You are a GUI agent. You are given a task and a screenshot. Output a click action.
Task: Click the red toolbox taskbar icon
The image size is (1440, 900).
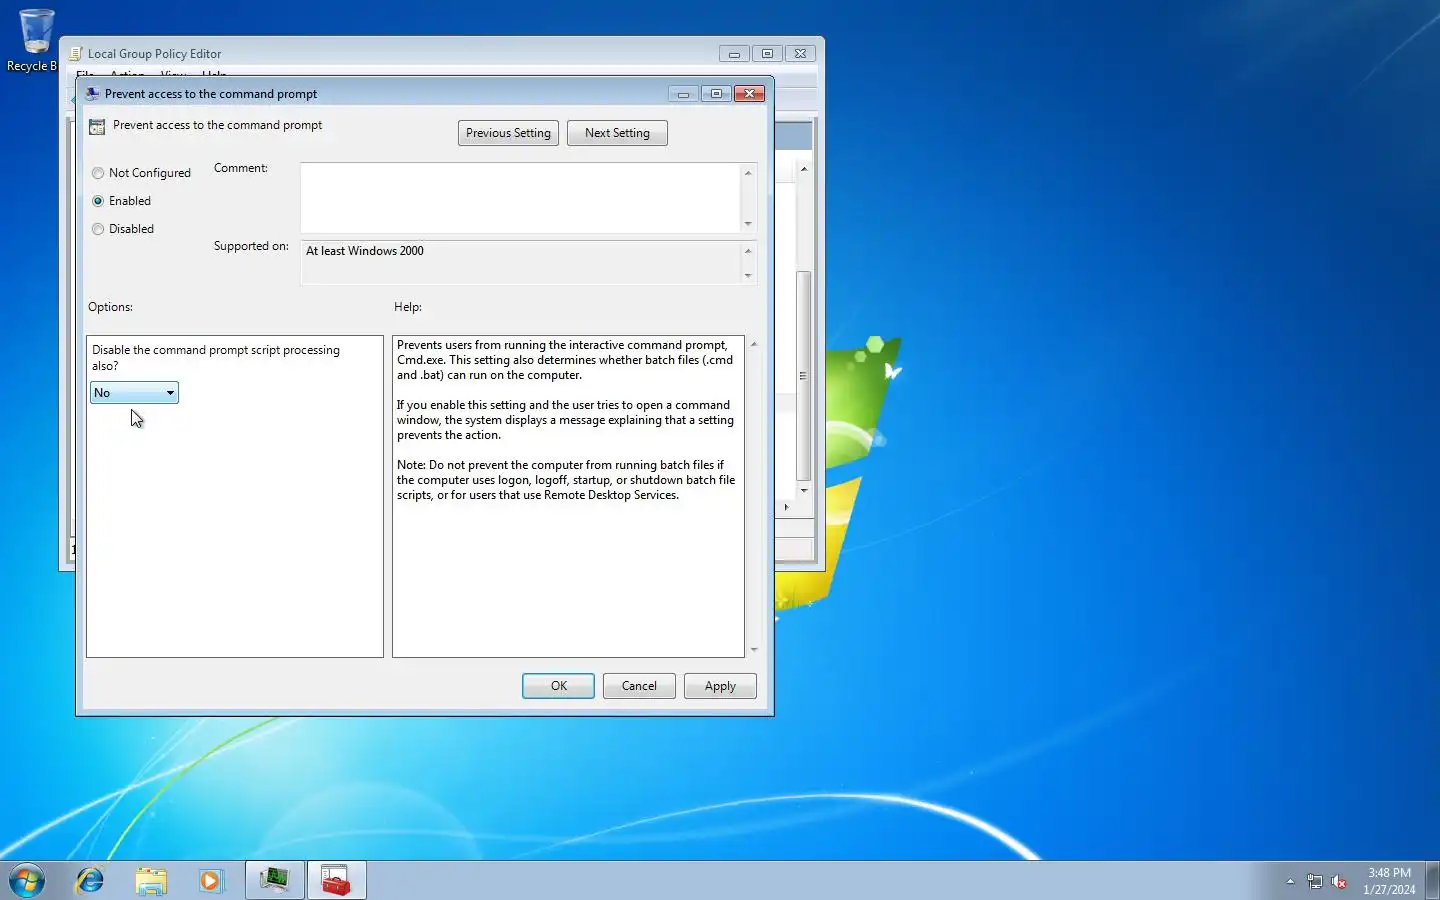point(336,880)
